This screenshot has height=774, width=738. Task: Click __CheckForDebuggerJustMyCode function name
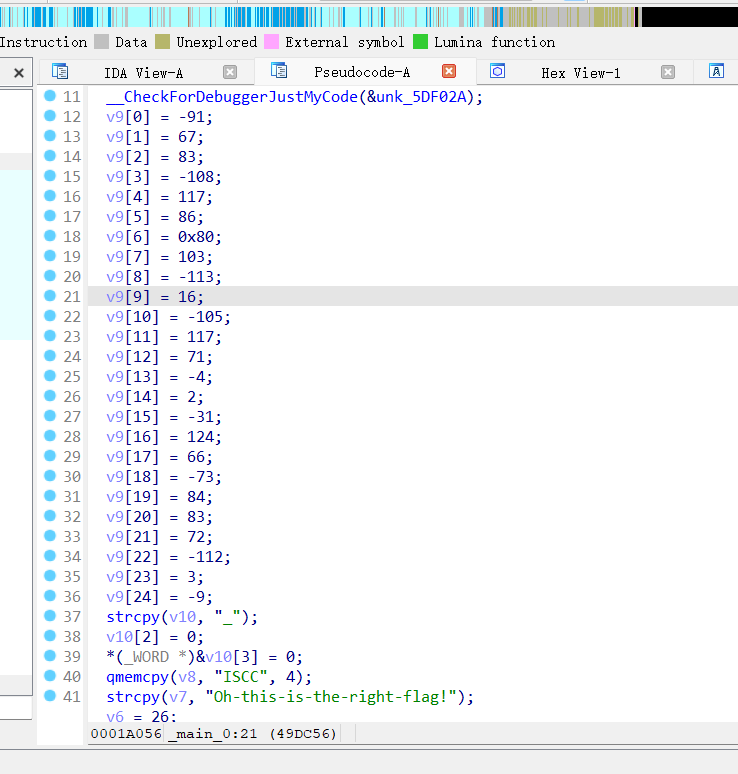232,97
